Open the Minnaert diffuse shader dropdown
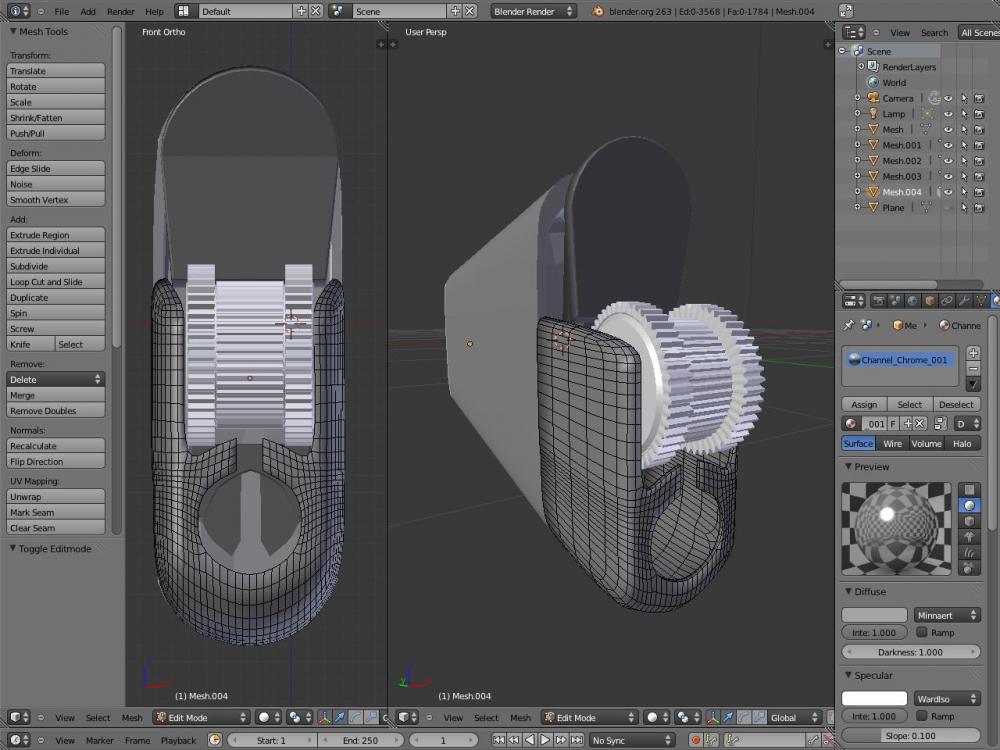 click(946, 615)
